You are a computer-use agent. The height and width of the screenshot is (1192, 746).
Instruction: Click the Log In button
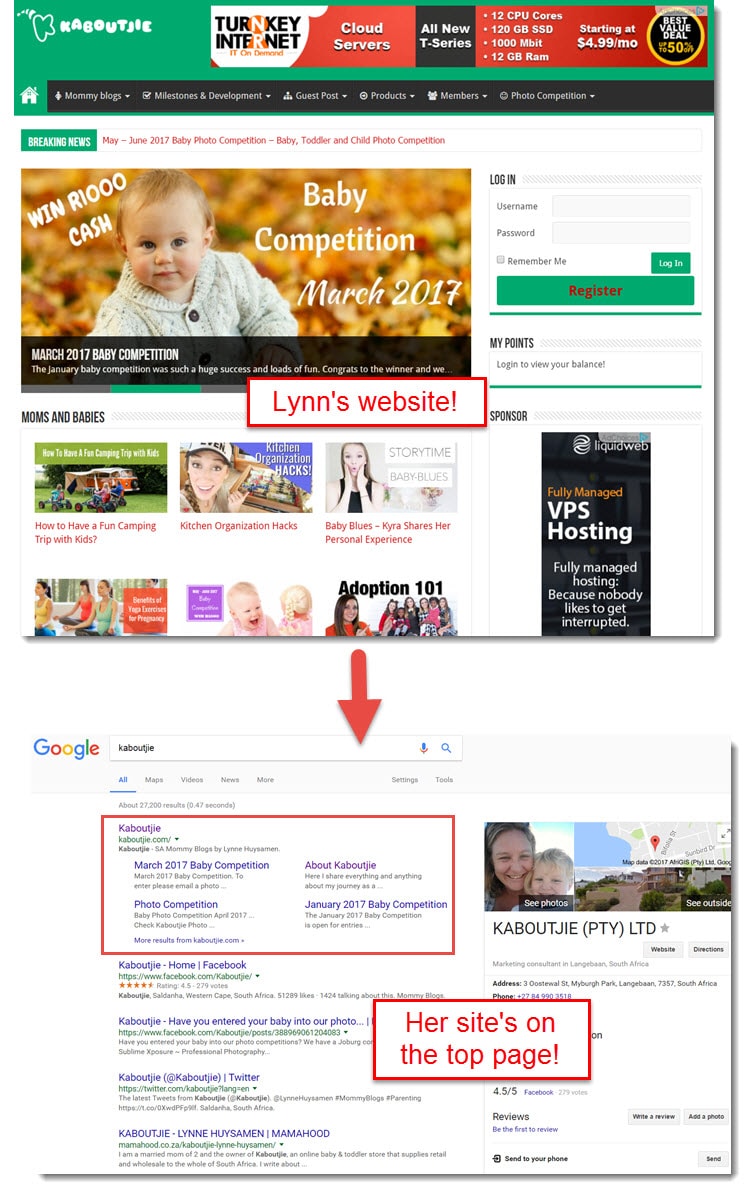pos(671,263)
